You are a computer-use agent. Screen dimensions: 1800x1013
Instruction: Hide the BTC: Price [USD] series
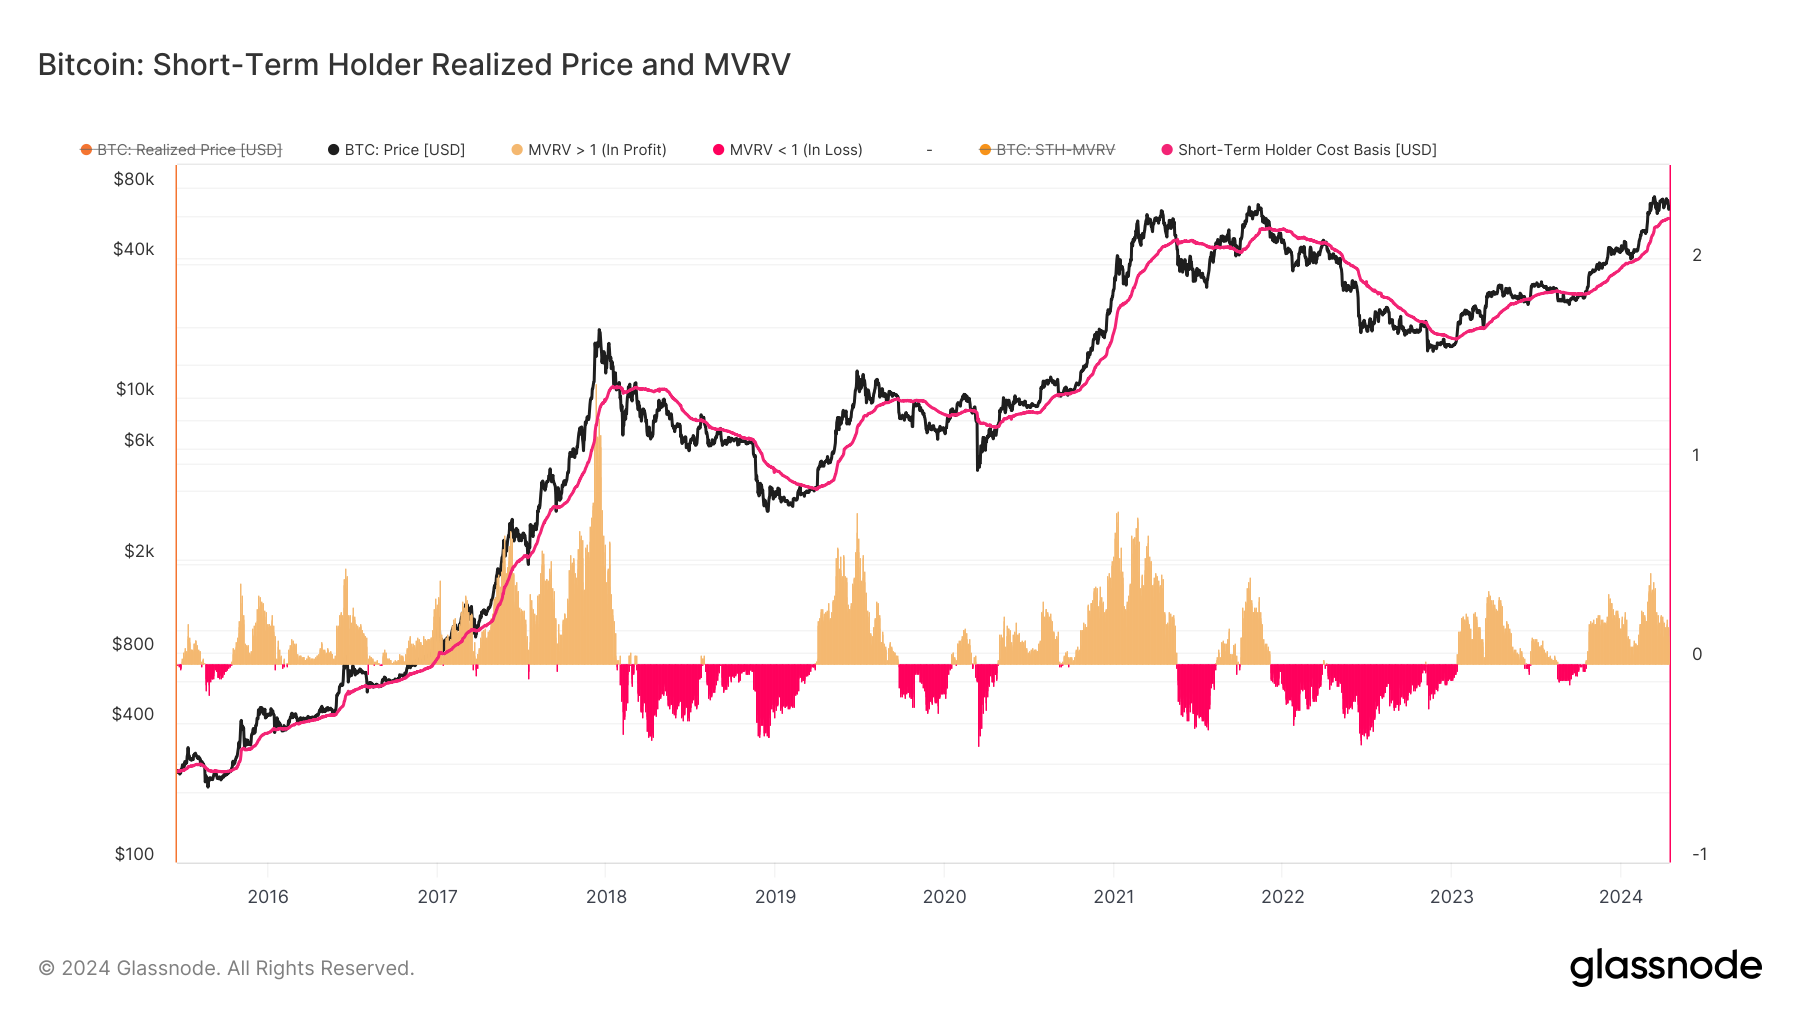(405, 150)
